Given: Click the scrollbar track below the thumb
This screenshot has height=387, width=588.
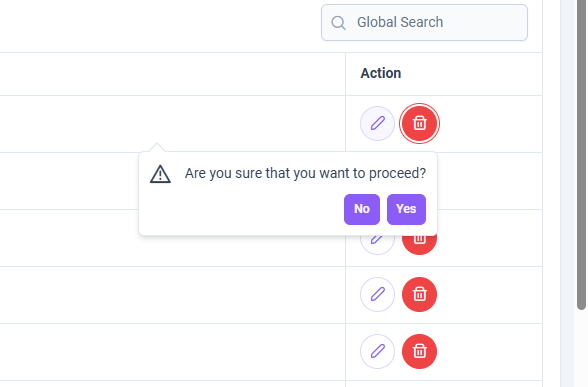Looking at the screenshot, I should (x=581, y=349).
